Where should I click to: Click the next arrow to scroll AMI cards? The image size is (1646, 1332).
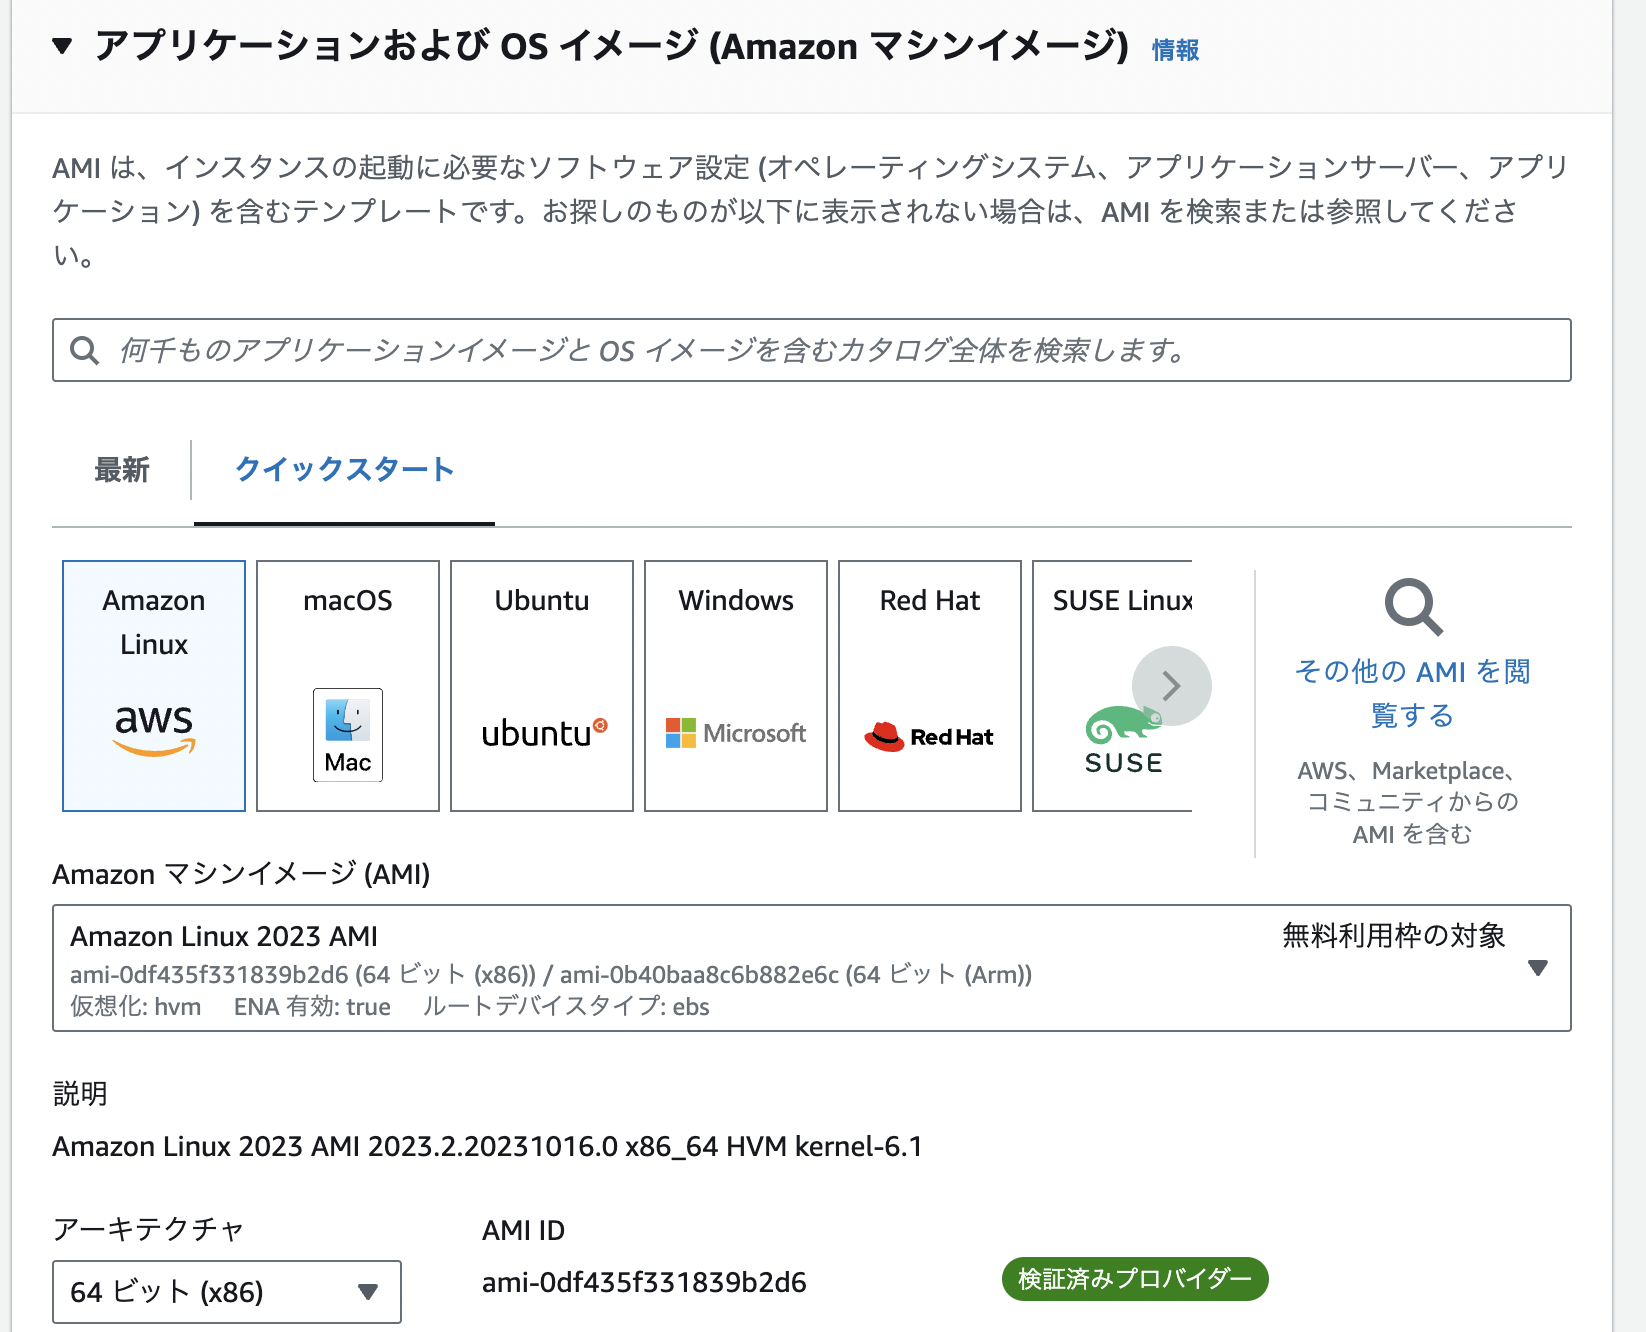coord(1171,686)
